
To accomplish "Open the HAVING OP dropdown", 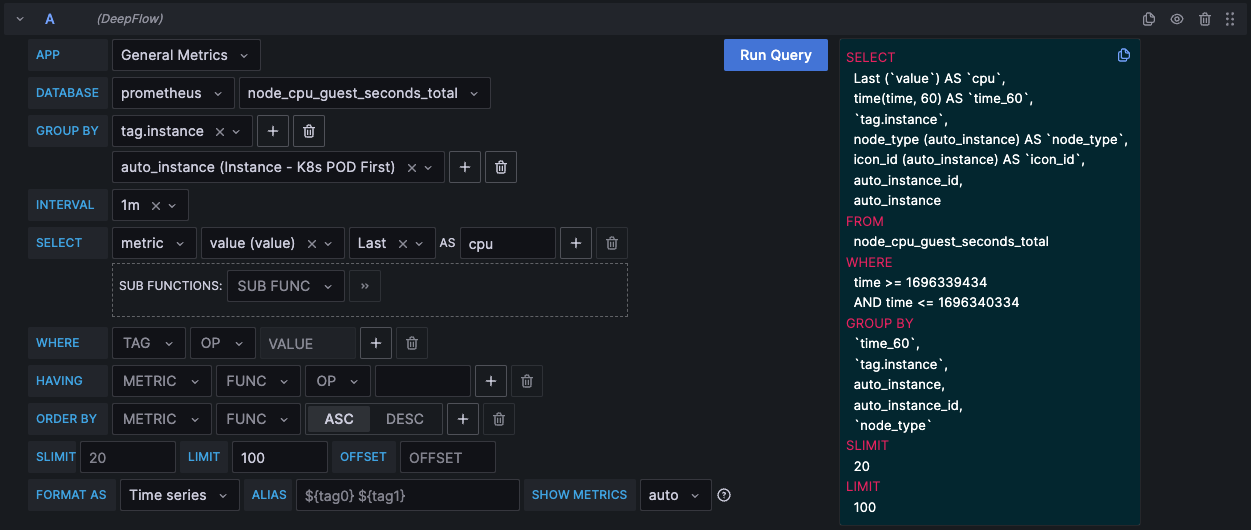I will tap(338, 381).
